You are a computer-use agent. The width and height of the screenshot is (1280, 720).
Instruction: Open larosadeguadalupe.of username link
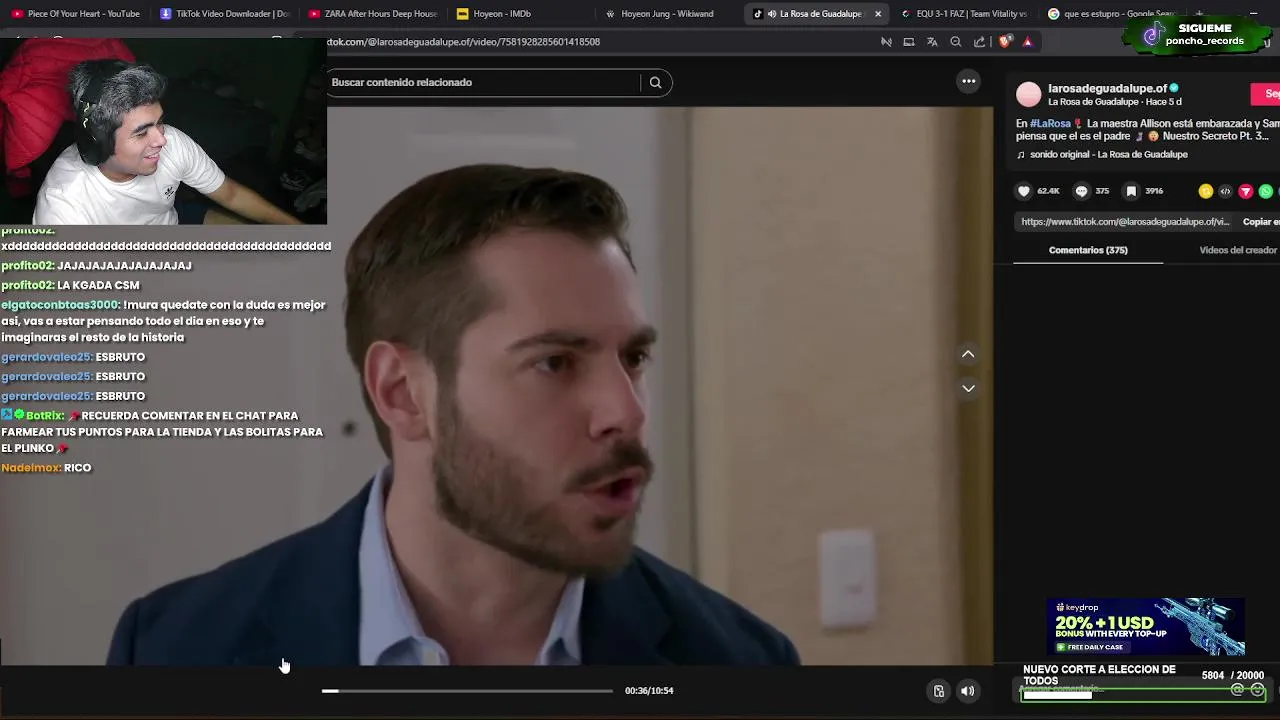(1107, 88)
